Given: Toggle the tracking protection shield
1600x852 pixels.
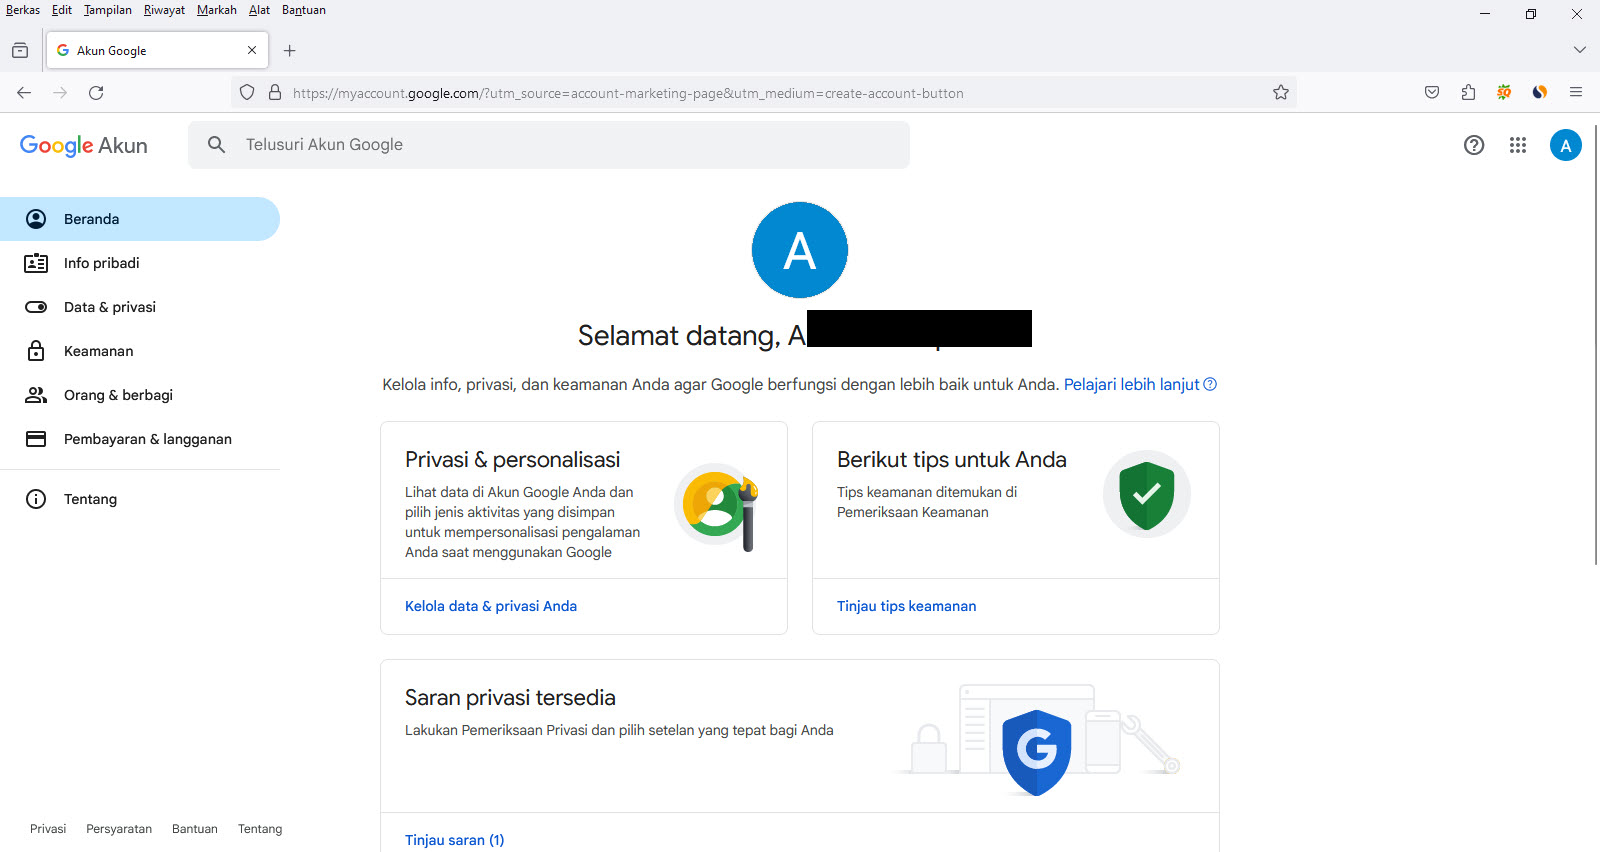Looking at the screenshot, I should [246, 92].
